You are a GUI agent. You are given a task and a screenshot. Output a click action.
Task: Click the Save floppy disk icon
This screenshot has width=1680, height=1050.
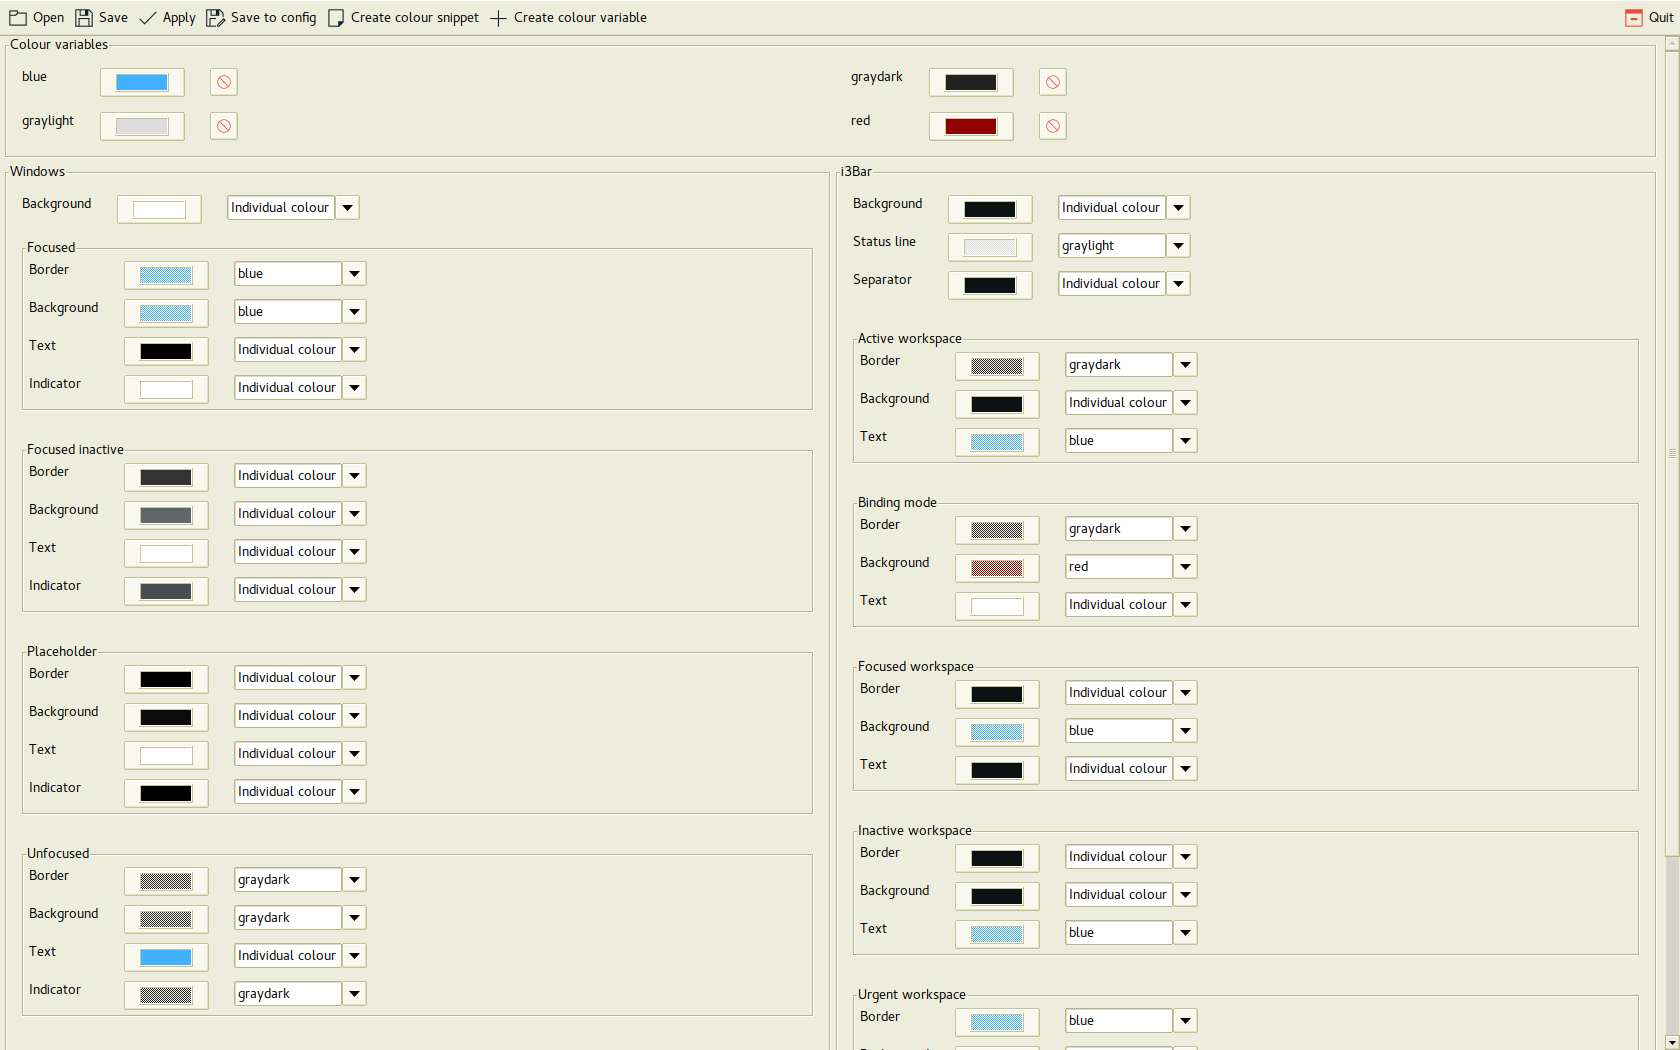pos(84,18)
